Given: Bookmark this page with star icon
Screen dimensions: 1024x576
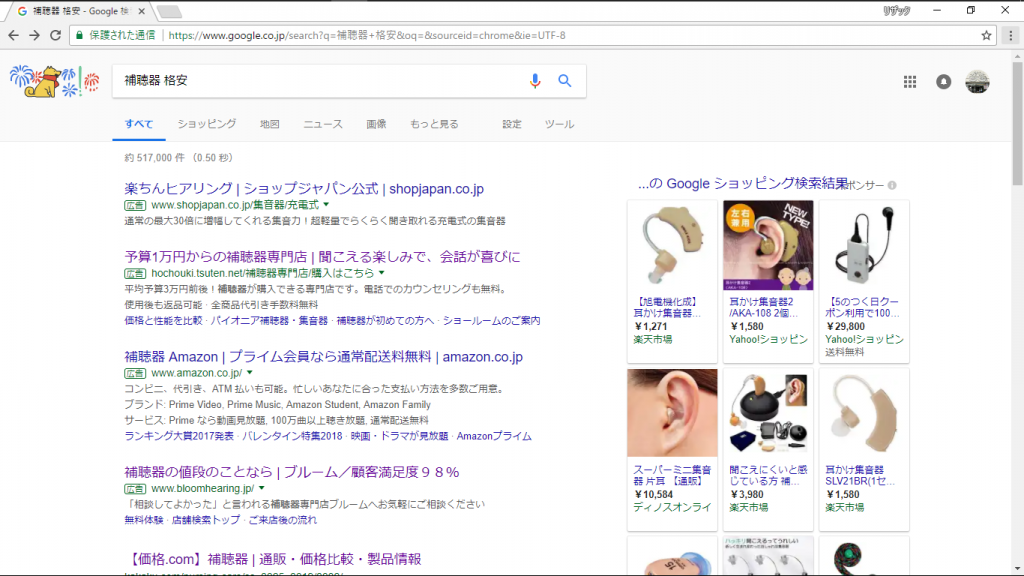Looking at the screenshot, I should tap(986, 35).
